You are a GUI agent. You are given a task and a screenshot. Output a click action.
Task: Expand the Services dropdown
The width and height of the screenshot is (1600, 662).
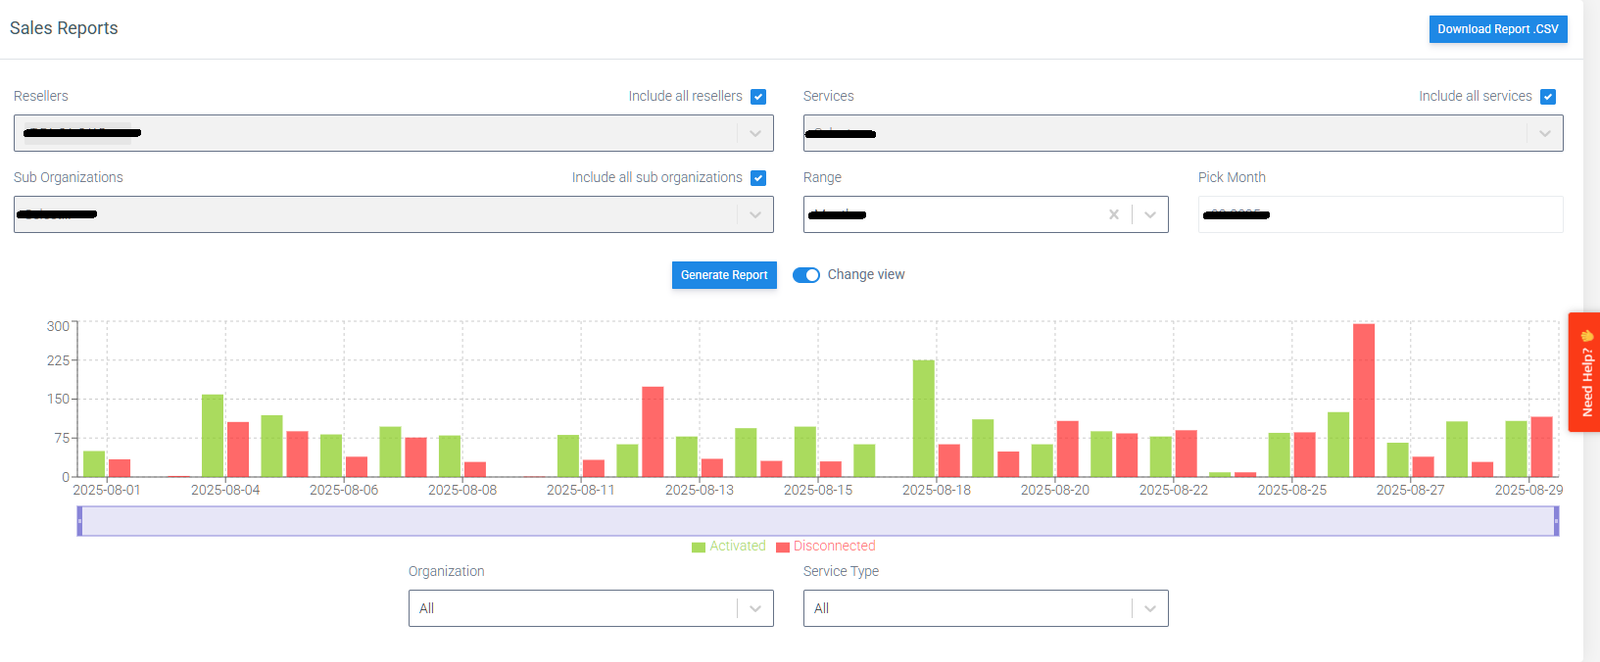point(1544,133)
